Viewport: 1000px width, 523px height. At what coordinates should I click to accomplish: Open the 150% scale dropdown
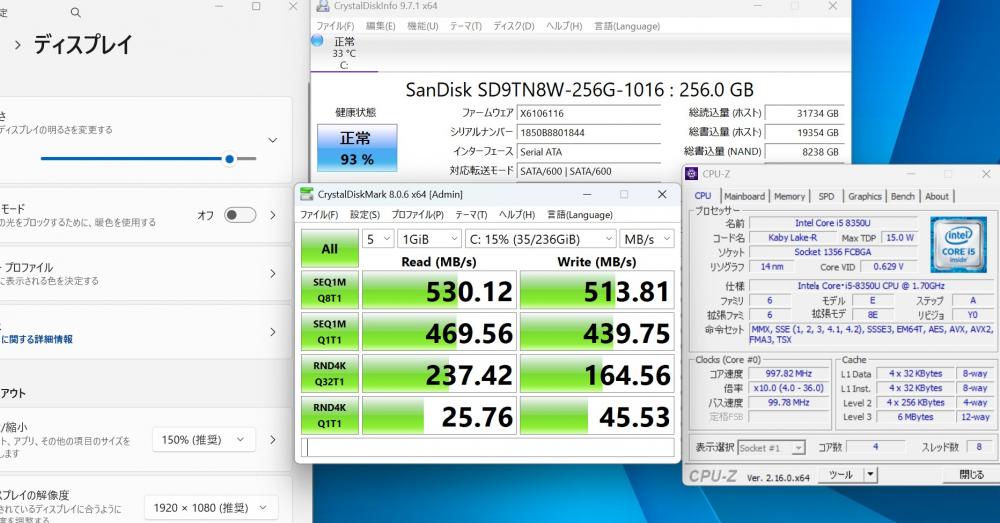203,439
